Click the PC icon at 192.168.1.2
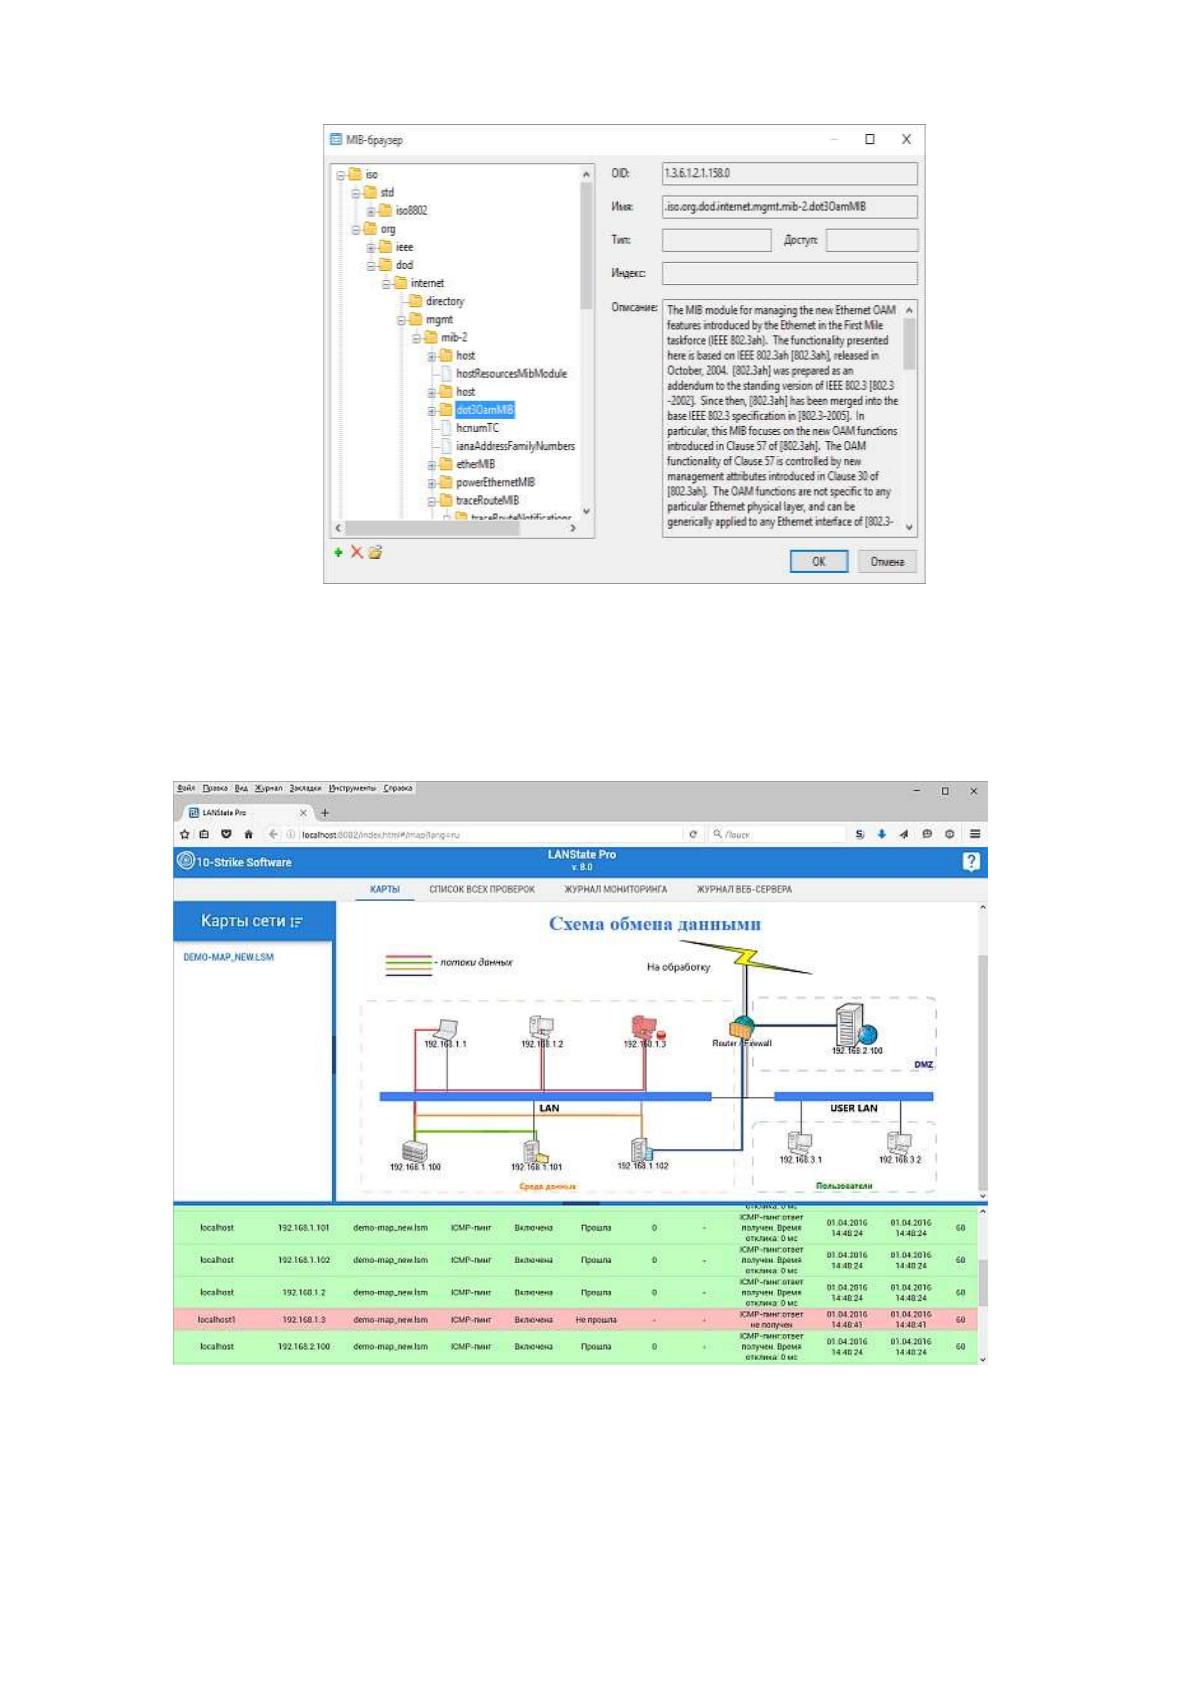This screenshot has width=1191, height=1684. 541,1026
